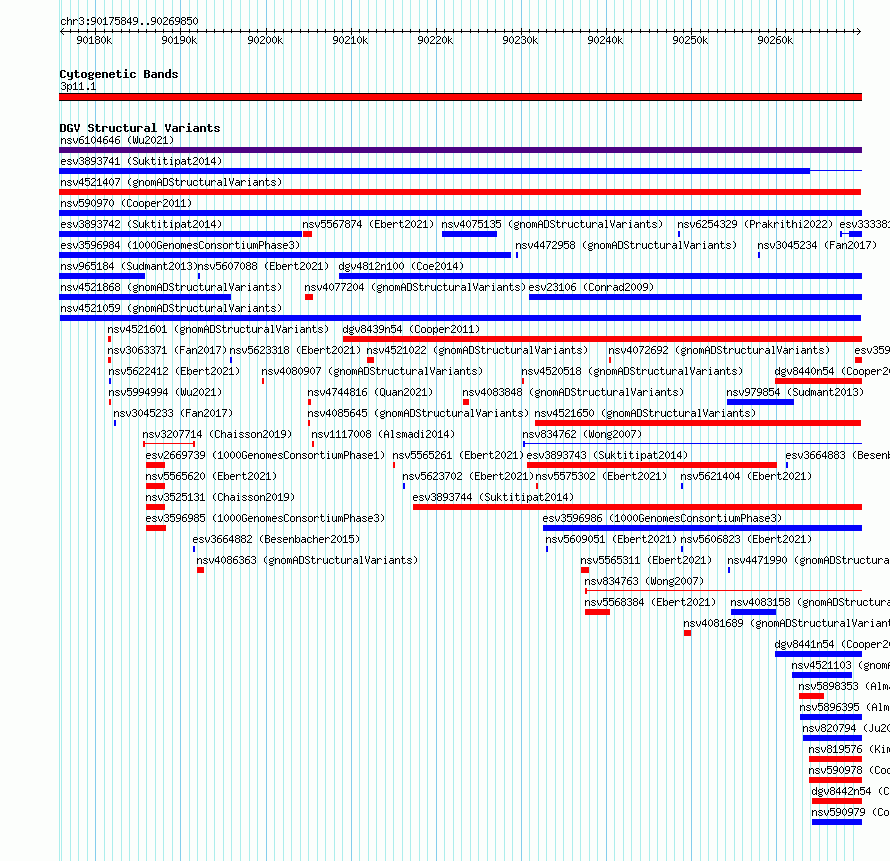The image size is (890, 861).
Task: Click the nsv6104646 (Wu2021) variant label
Action: (x=117, y=140)
